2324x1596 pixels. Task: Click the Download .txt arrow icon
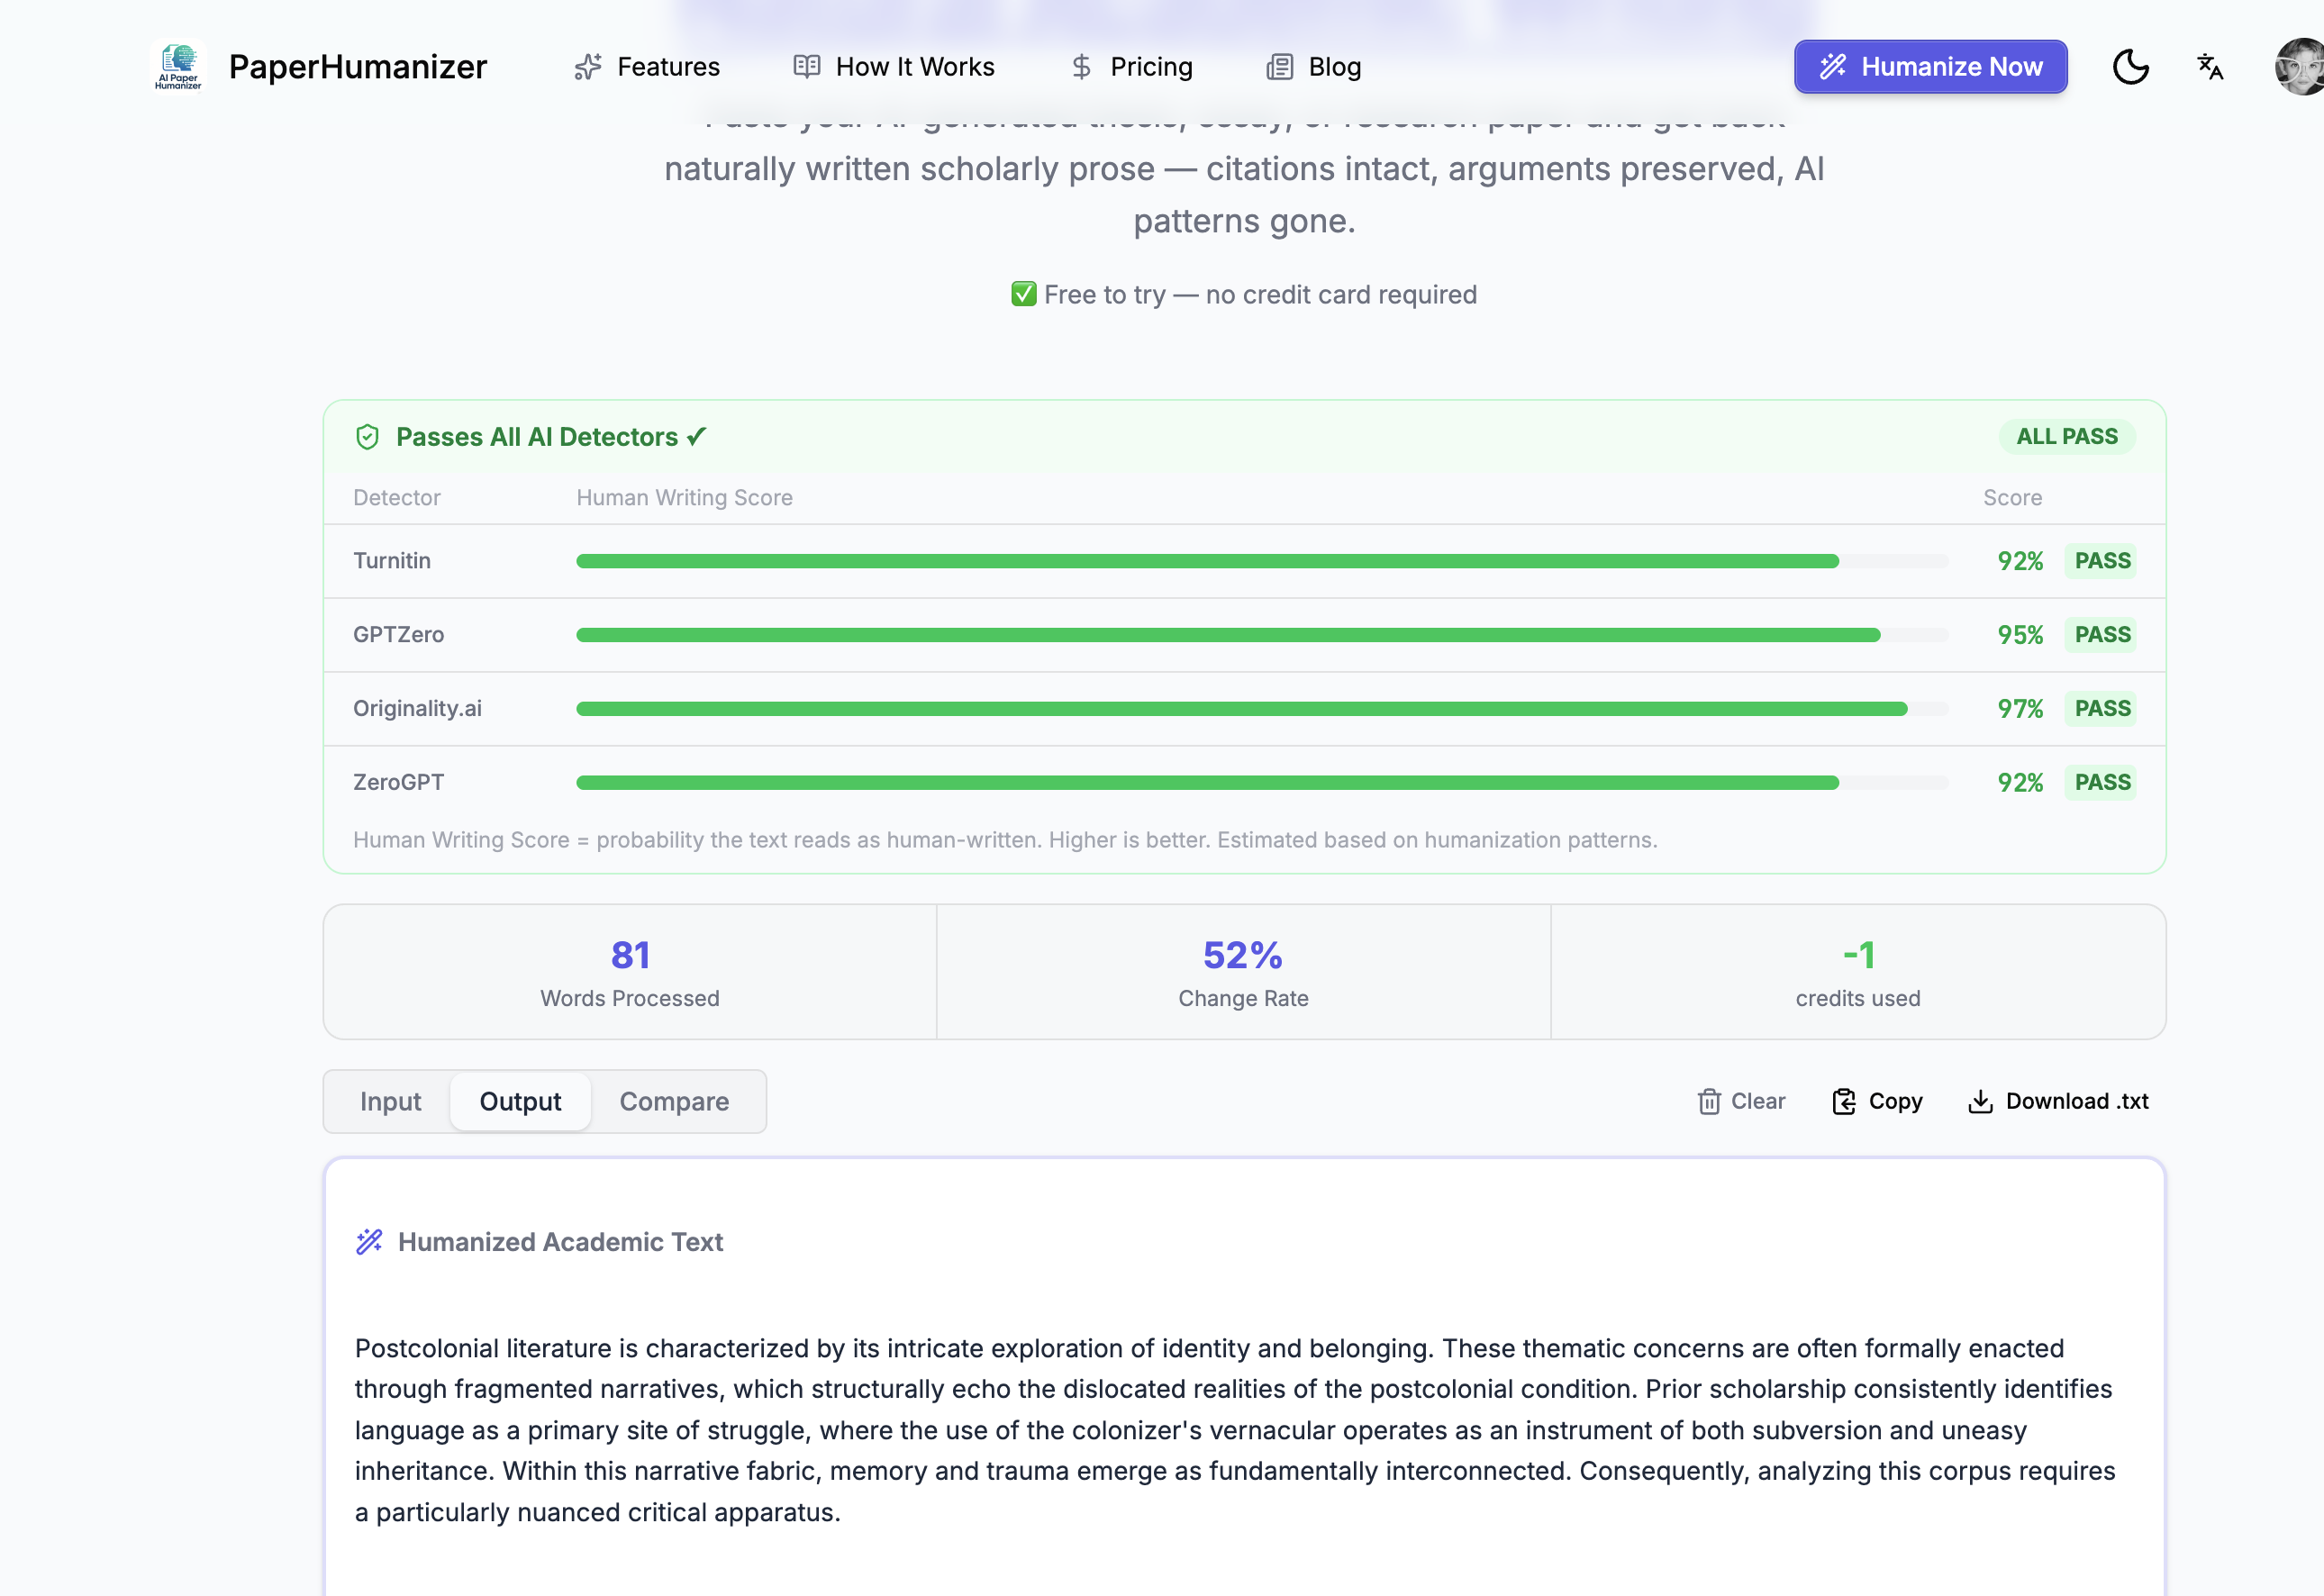pyautogui.click(x=1980, y=1101)
